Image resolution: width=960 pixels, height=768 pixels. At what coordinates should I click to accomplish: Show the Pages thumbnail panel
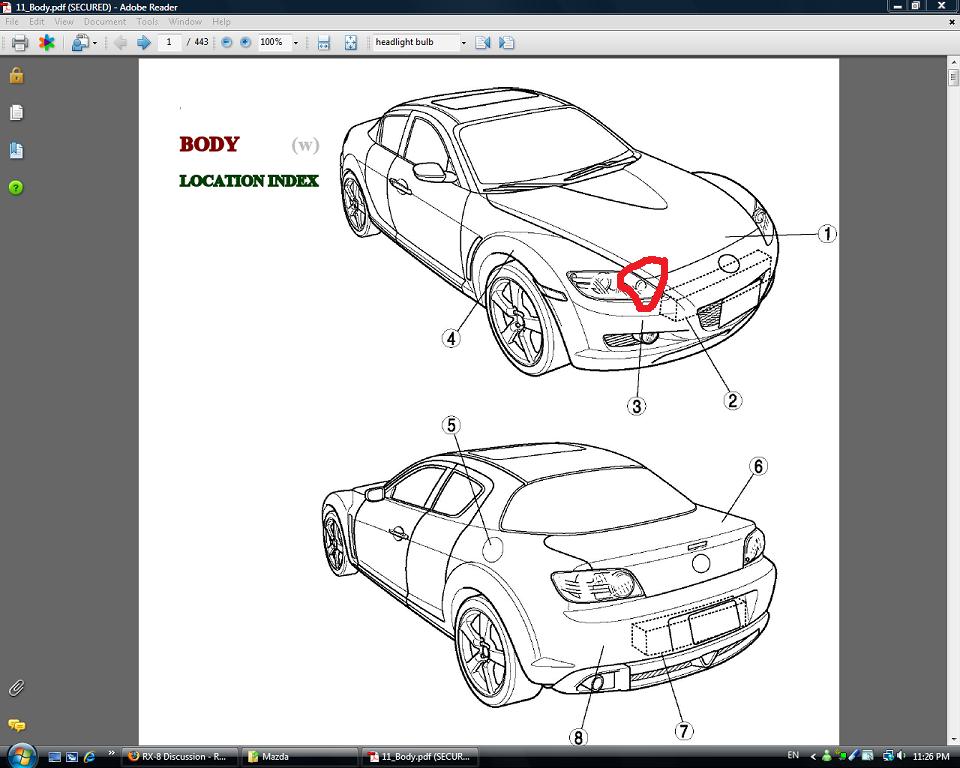pos(16,113)
